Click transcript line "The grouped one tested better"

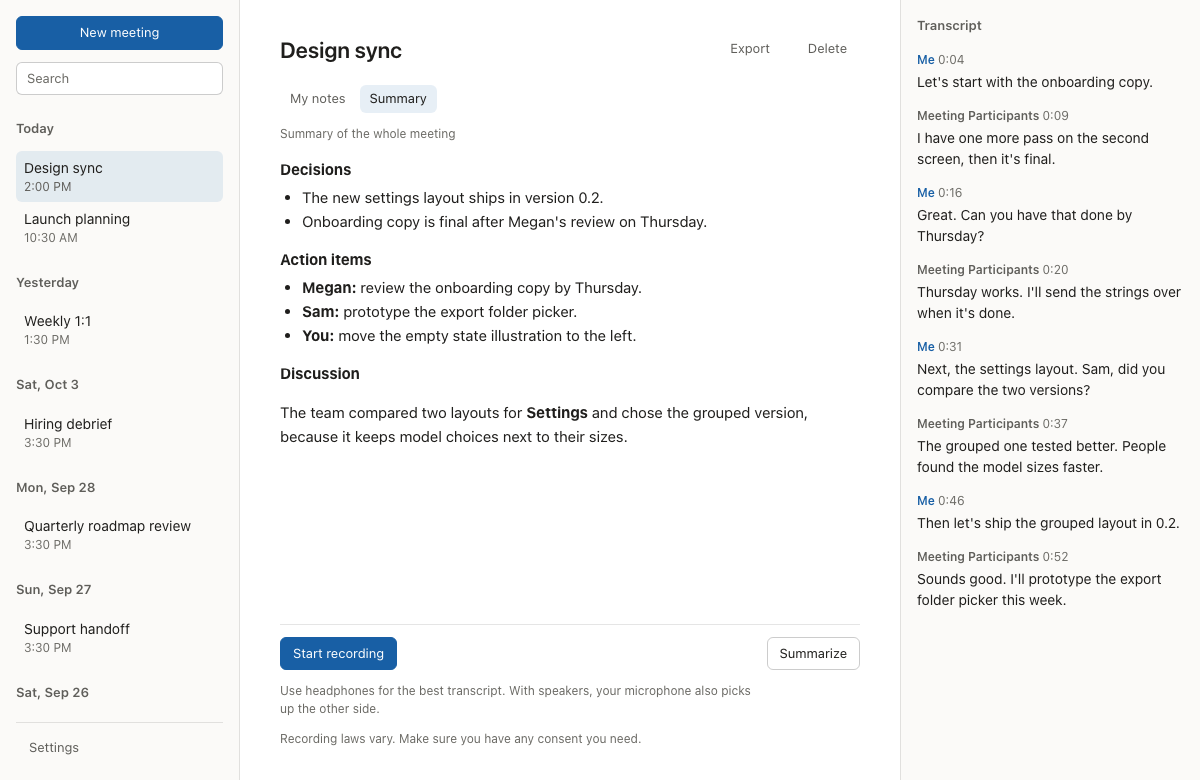click(x=1042, y=457)
